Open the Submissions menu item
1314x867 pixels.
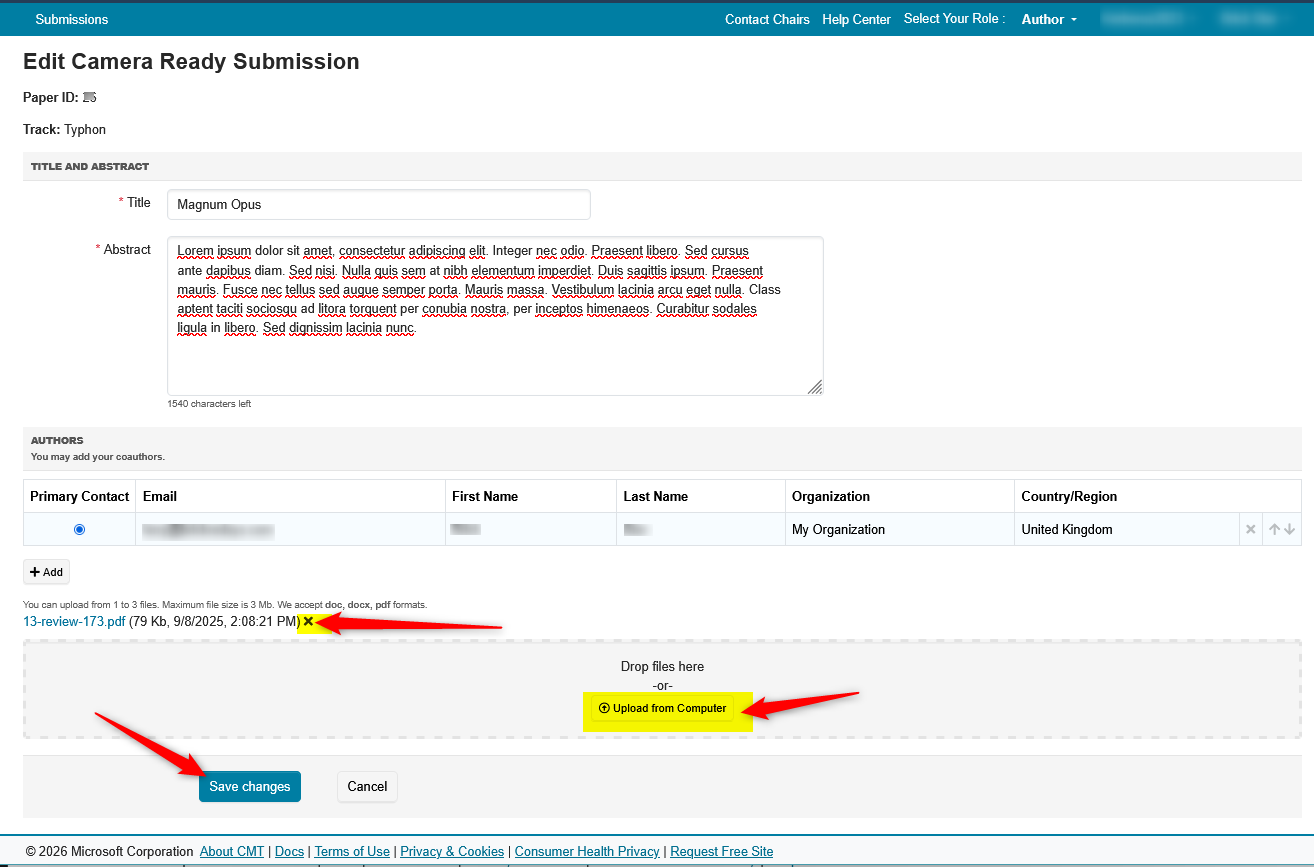coord(72,19)
